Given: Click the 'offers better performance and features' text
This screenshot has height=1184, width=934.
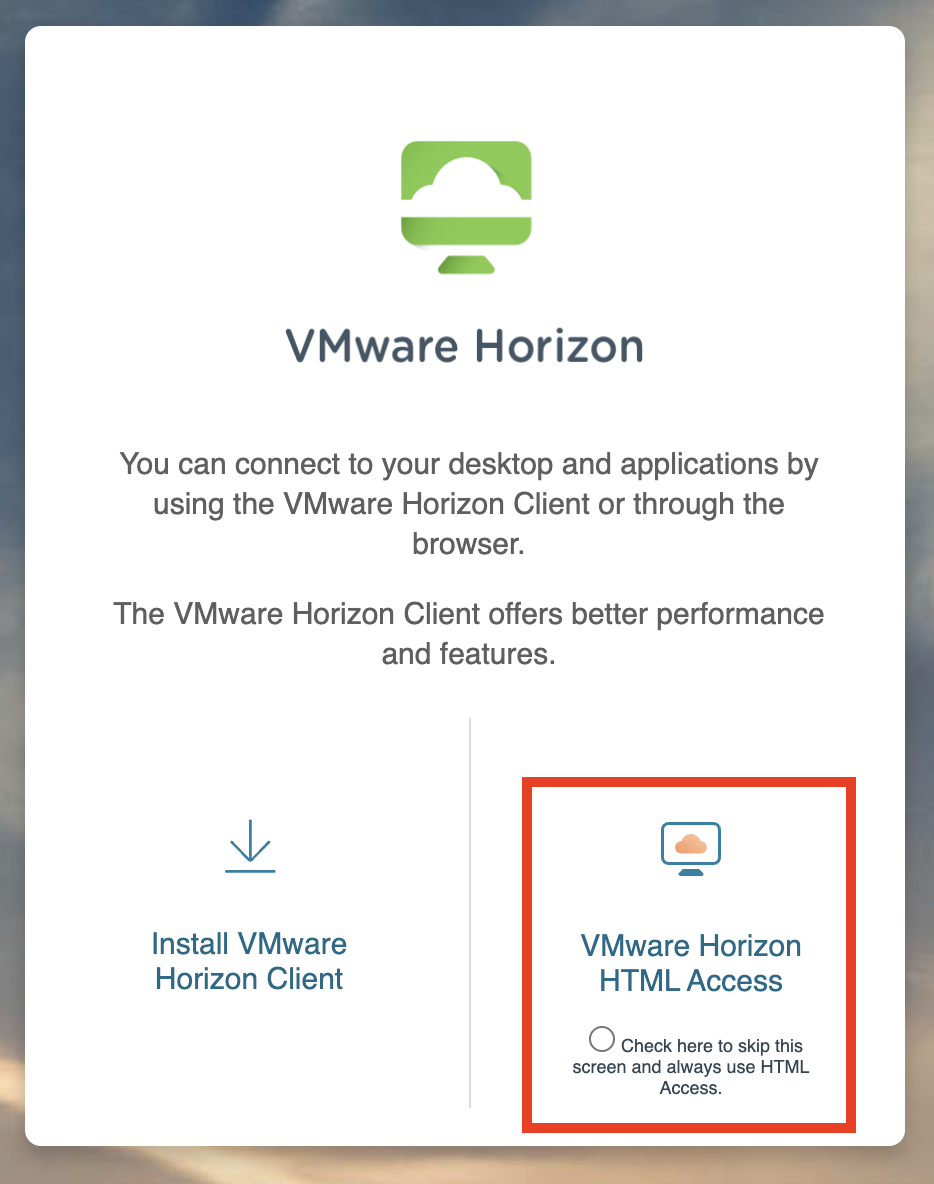Looking at the screenshot, I should coord(468,634).
